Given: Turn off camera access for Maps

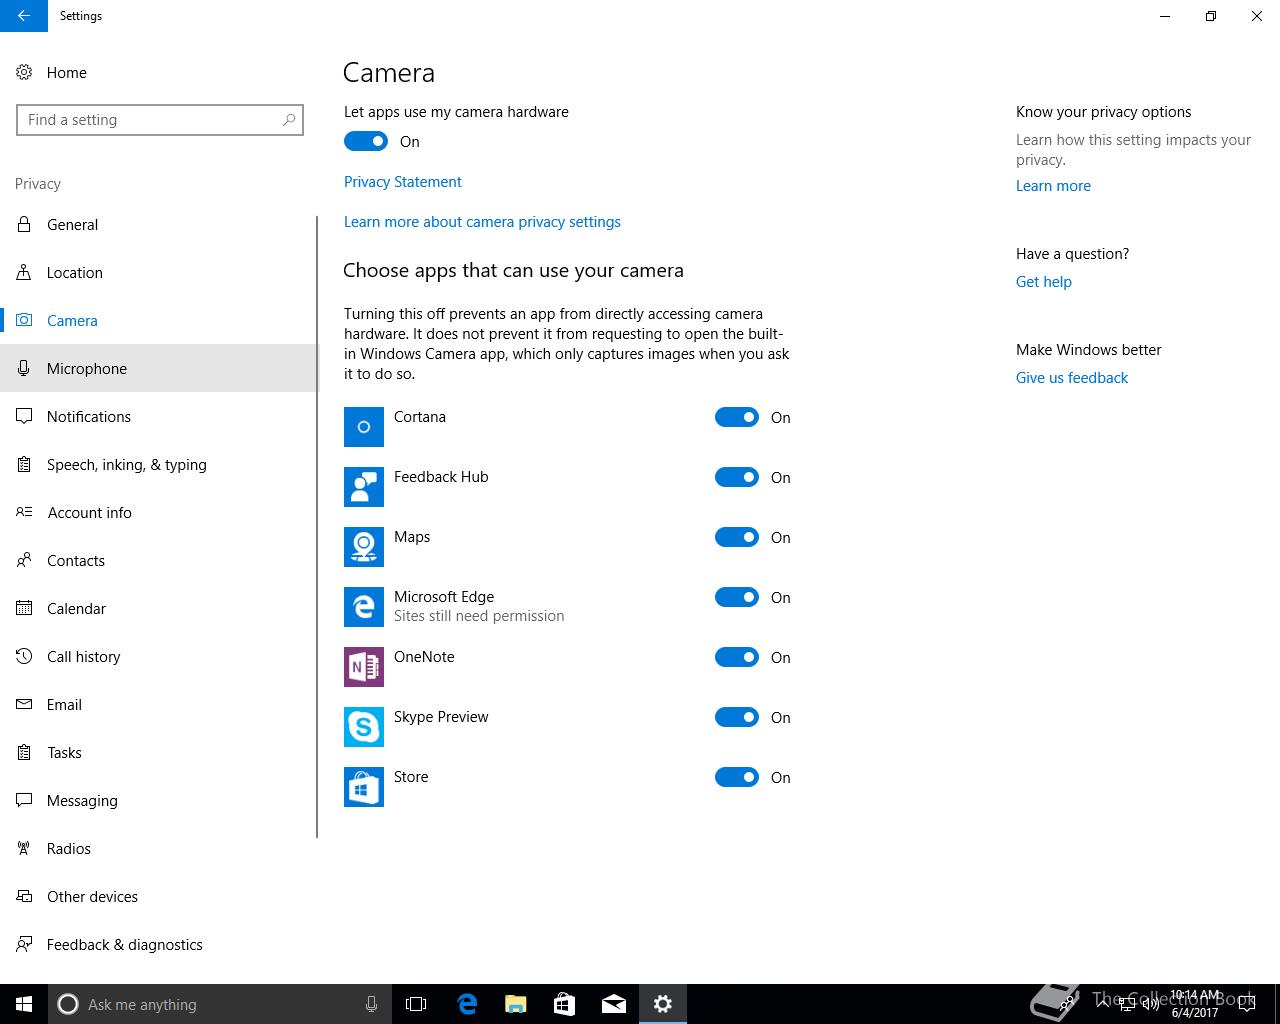Looking at the screenshot, I should click(737, 538).
